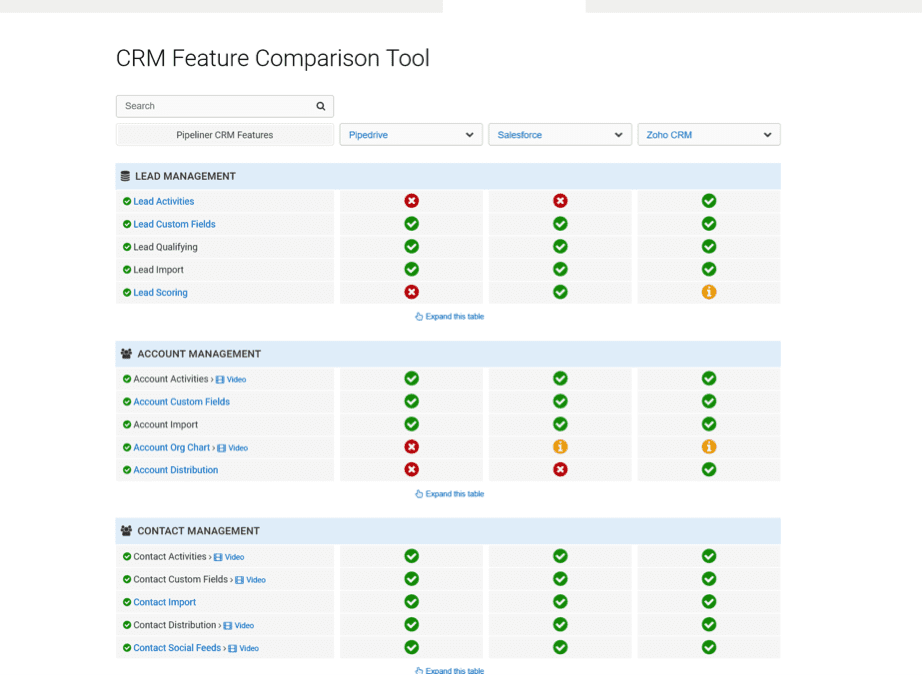Click the video icon beside Contact Social Feeds
The height and width of the screenshot is (675, 923).
click(x=233, y=649)
